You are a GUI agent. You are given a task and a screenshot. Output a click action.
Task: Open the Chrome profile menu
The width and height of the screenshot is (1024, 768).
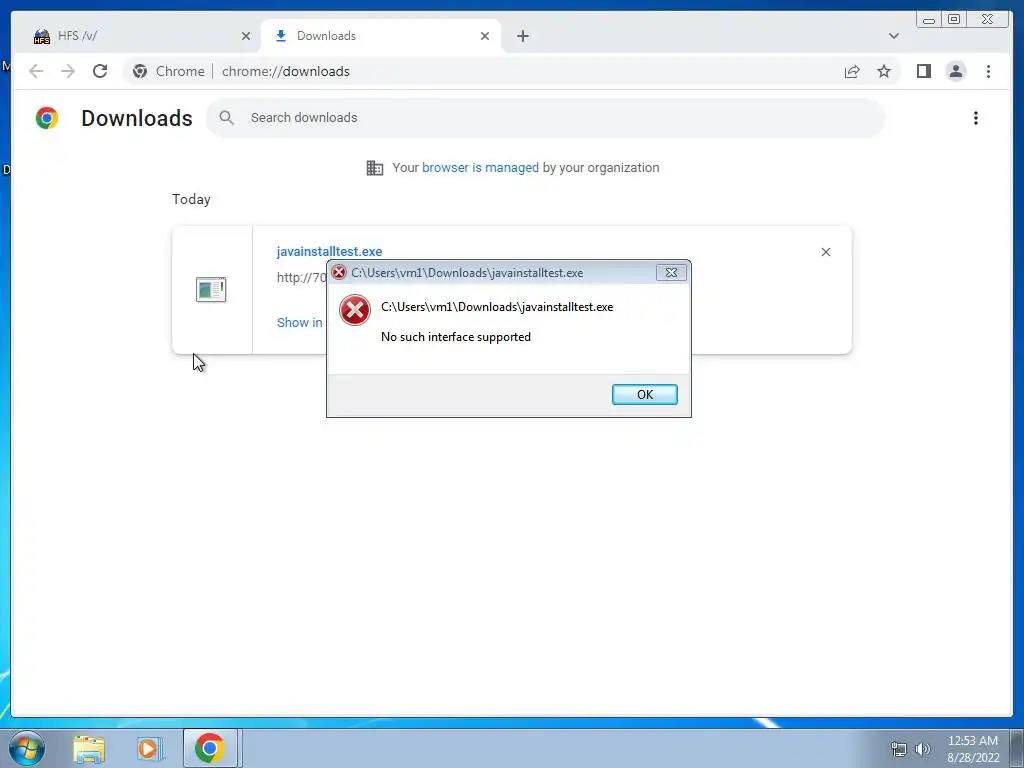click(955, 71)
